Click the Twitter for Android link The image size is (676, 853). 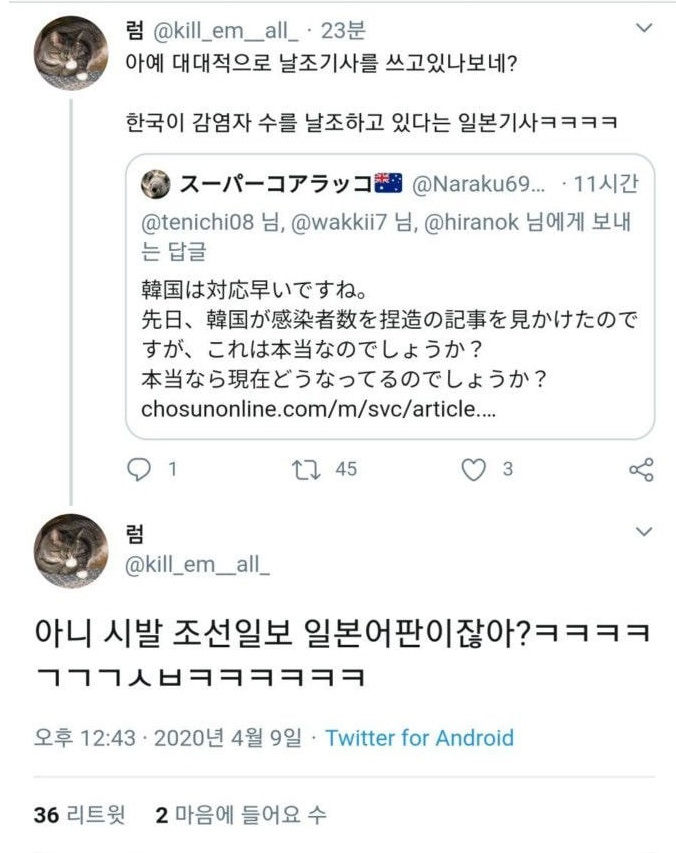[419, 738]
